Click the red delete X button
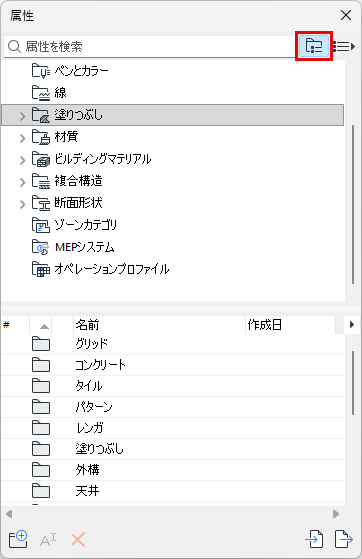The height and width of the screenshot is (559, 362). coord(78,540)
